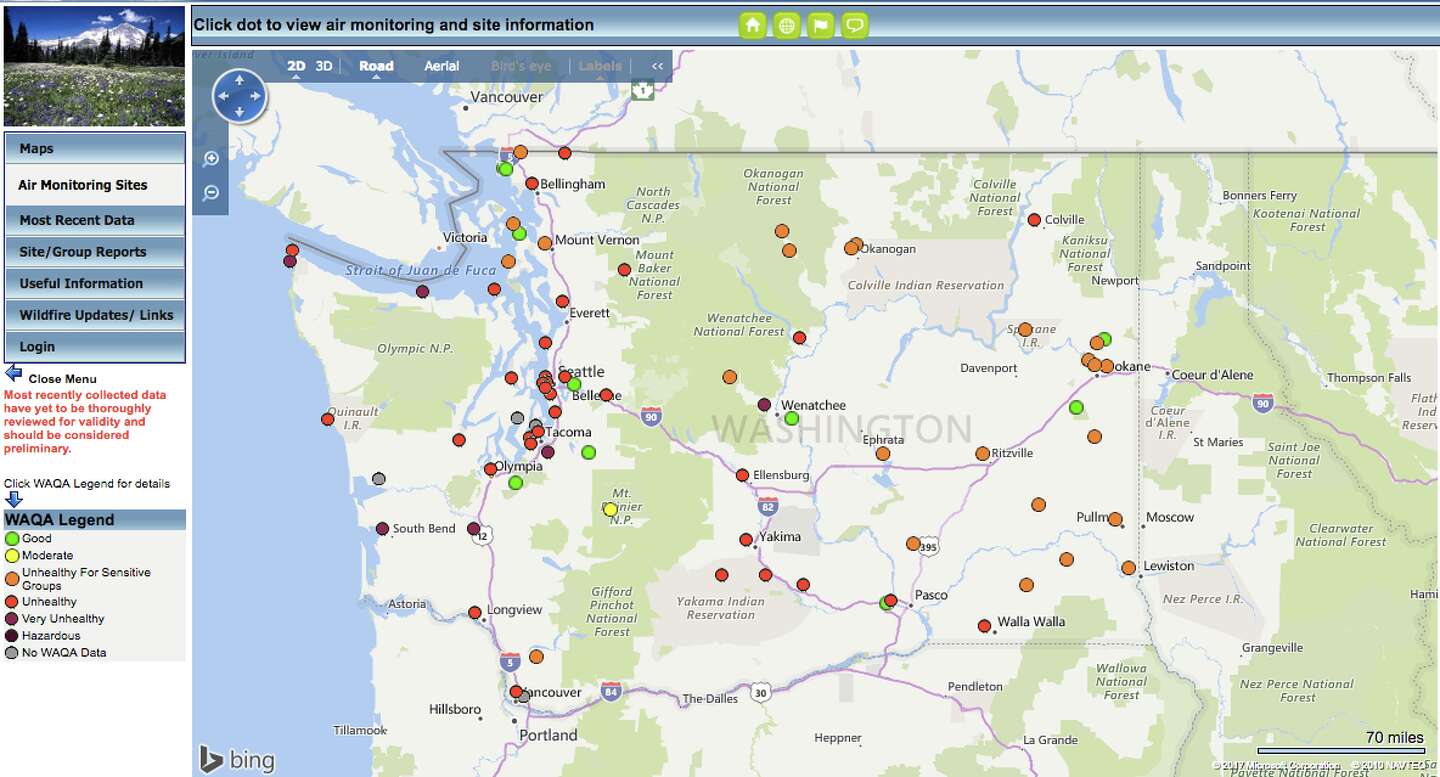
Task: Click the flag icon in the header
Action: click(x=820, y=24)
